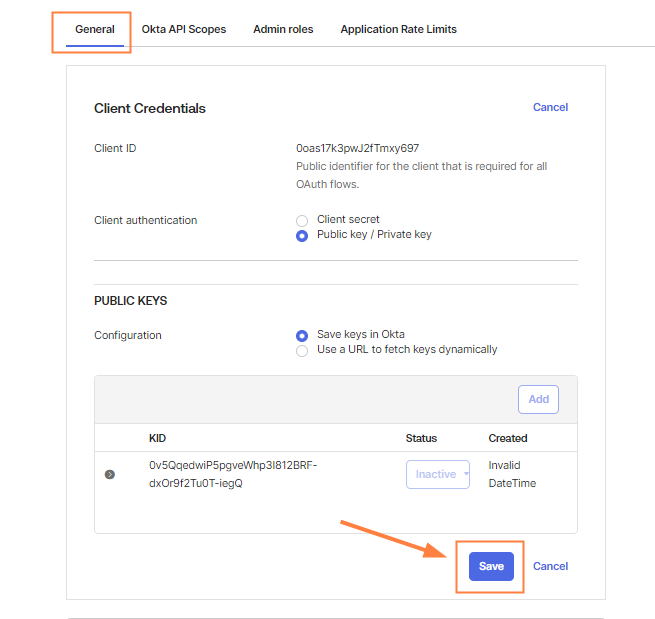Click the Add public key button
This screenshot has height=619, width=655.
(x=538, y=399)
